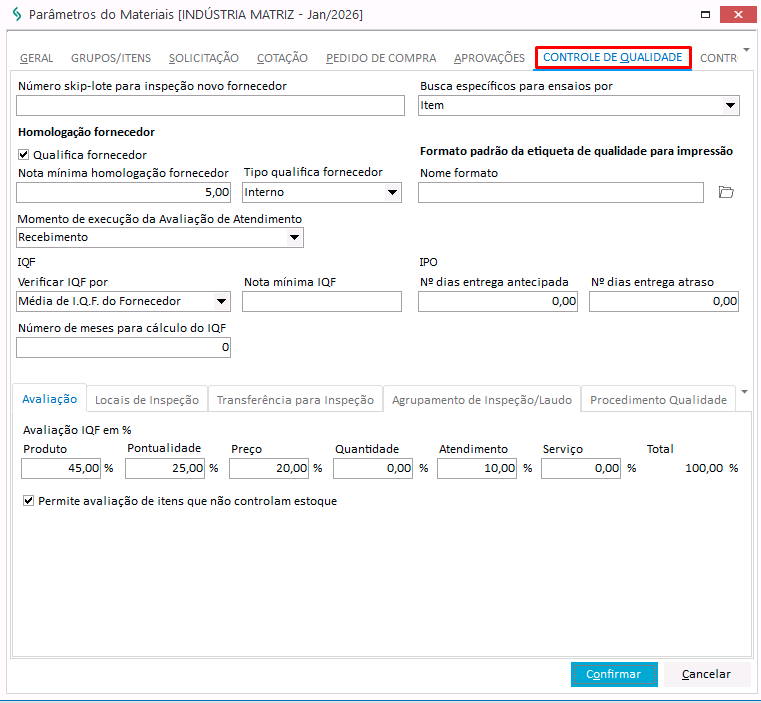Image resolution: width=761 pixels, height=703 pixels.
Task: Click Formato padrão da etiqueta de qualidade heading
Action: click(577, 151)
